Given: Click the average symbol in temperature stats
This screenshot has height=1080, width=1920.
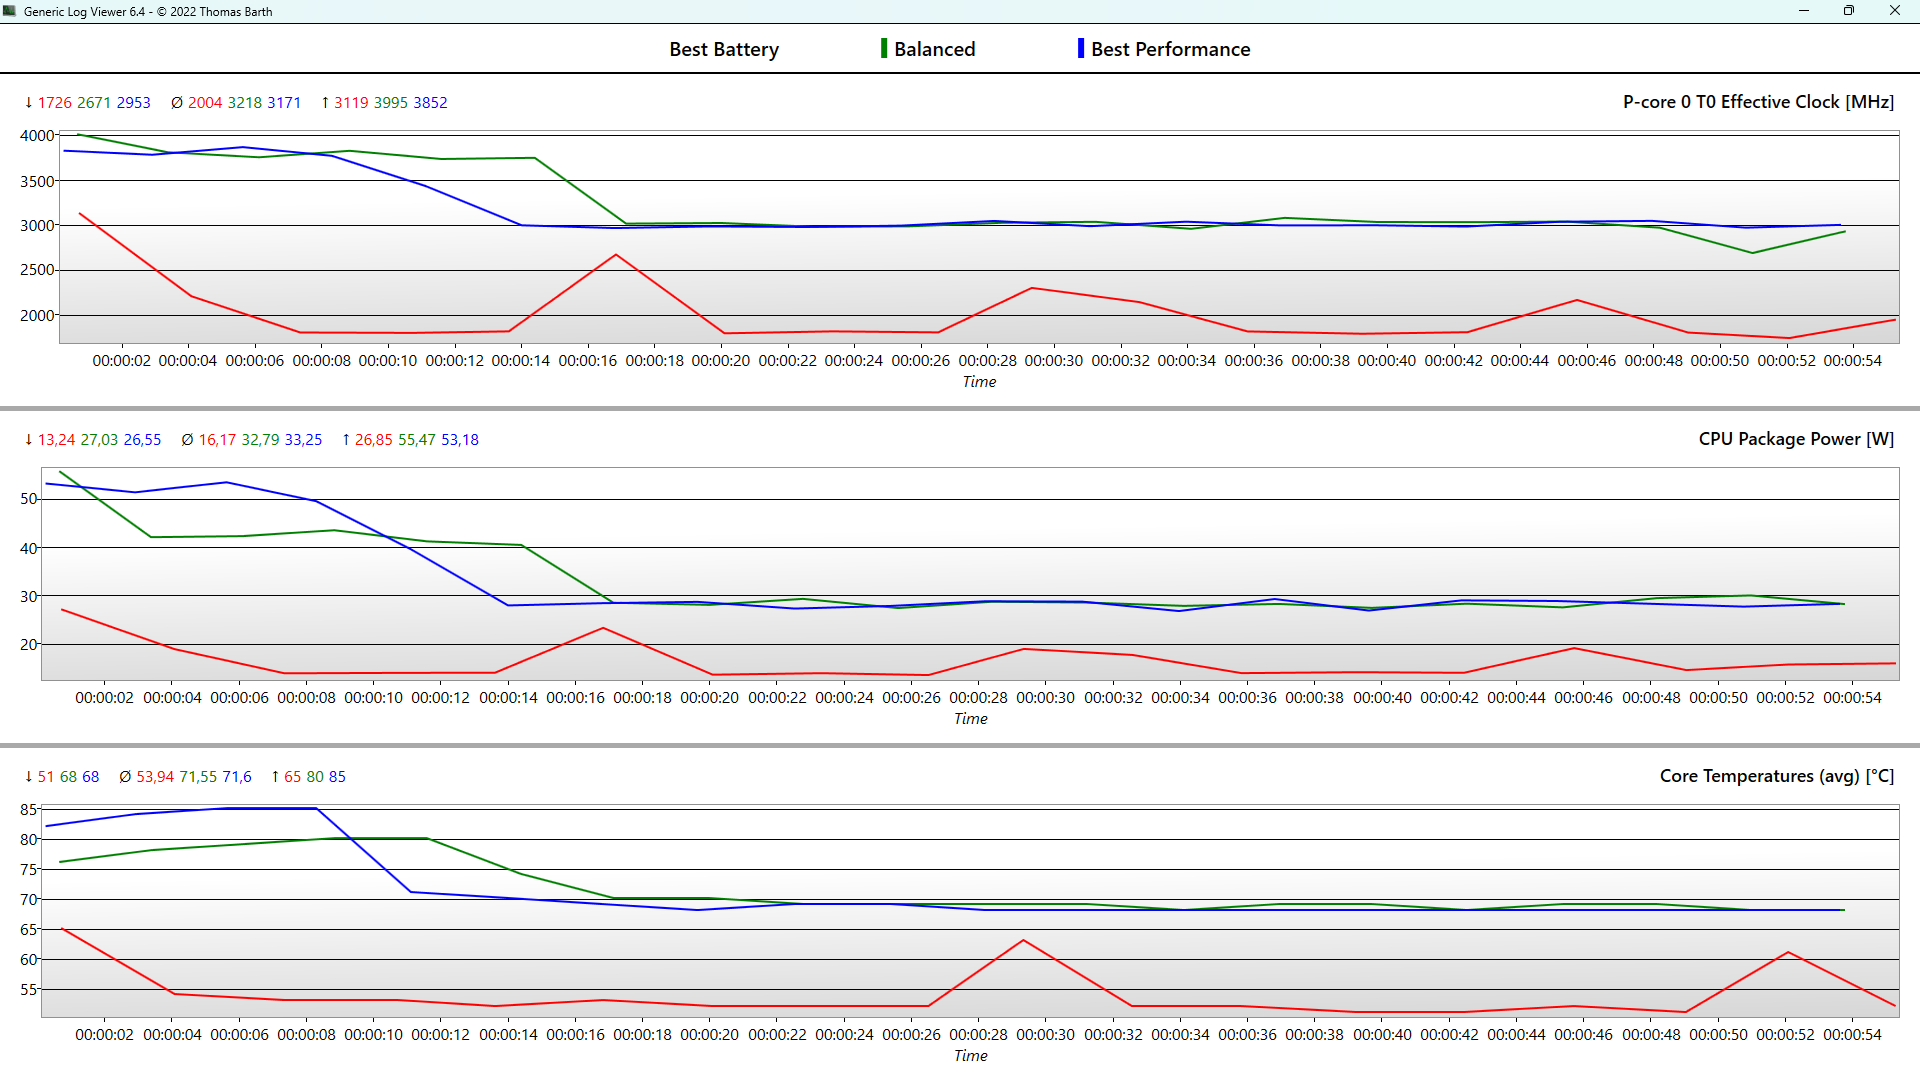Looking at the screenshot, I should click(125, 777).
